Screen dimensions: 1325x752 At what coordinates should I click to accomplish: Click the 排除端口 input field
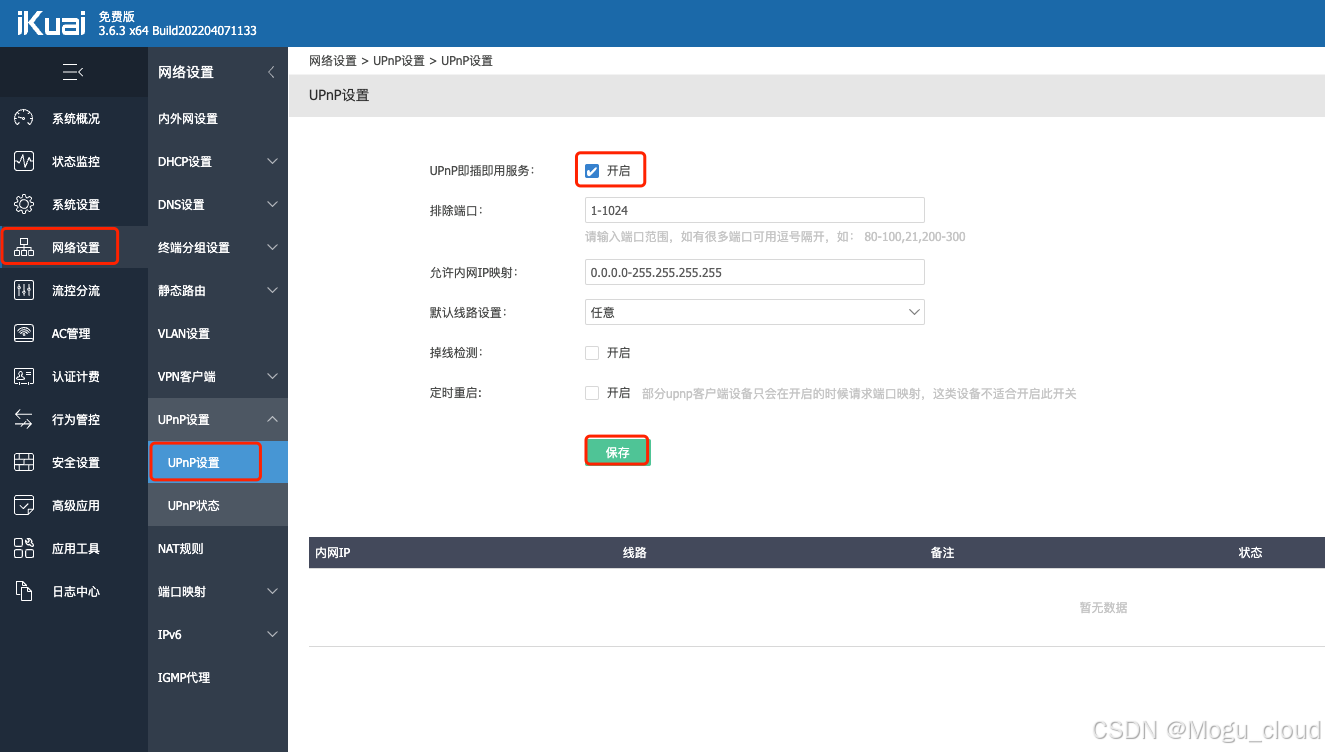tap(755, 210)
